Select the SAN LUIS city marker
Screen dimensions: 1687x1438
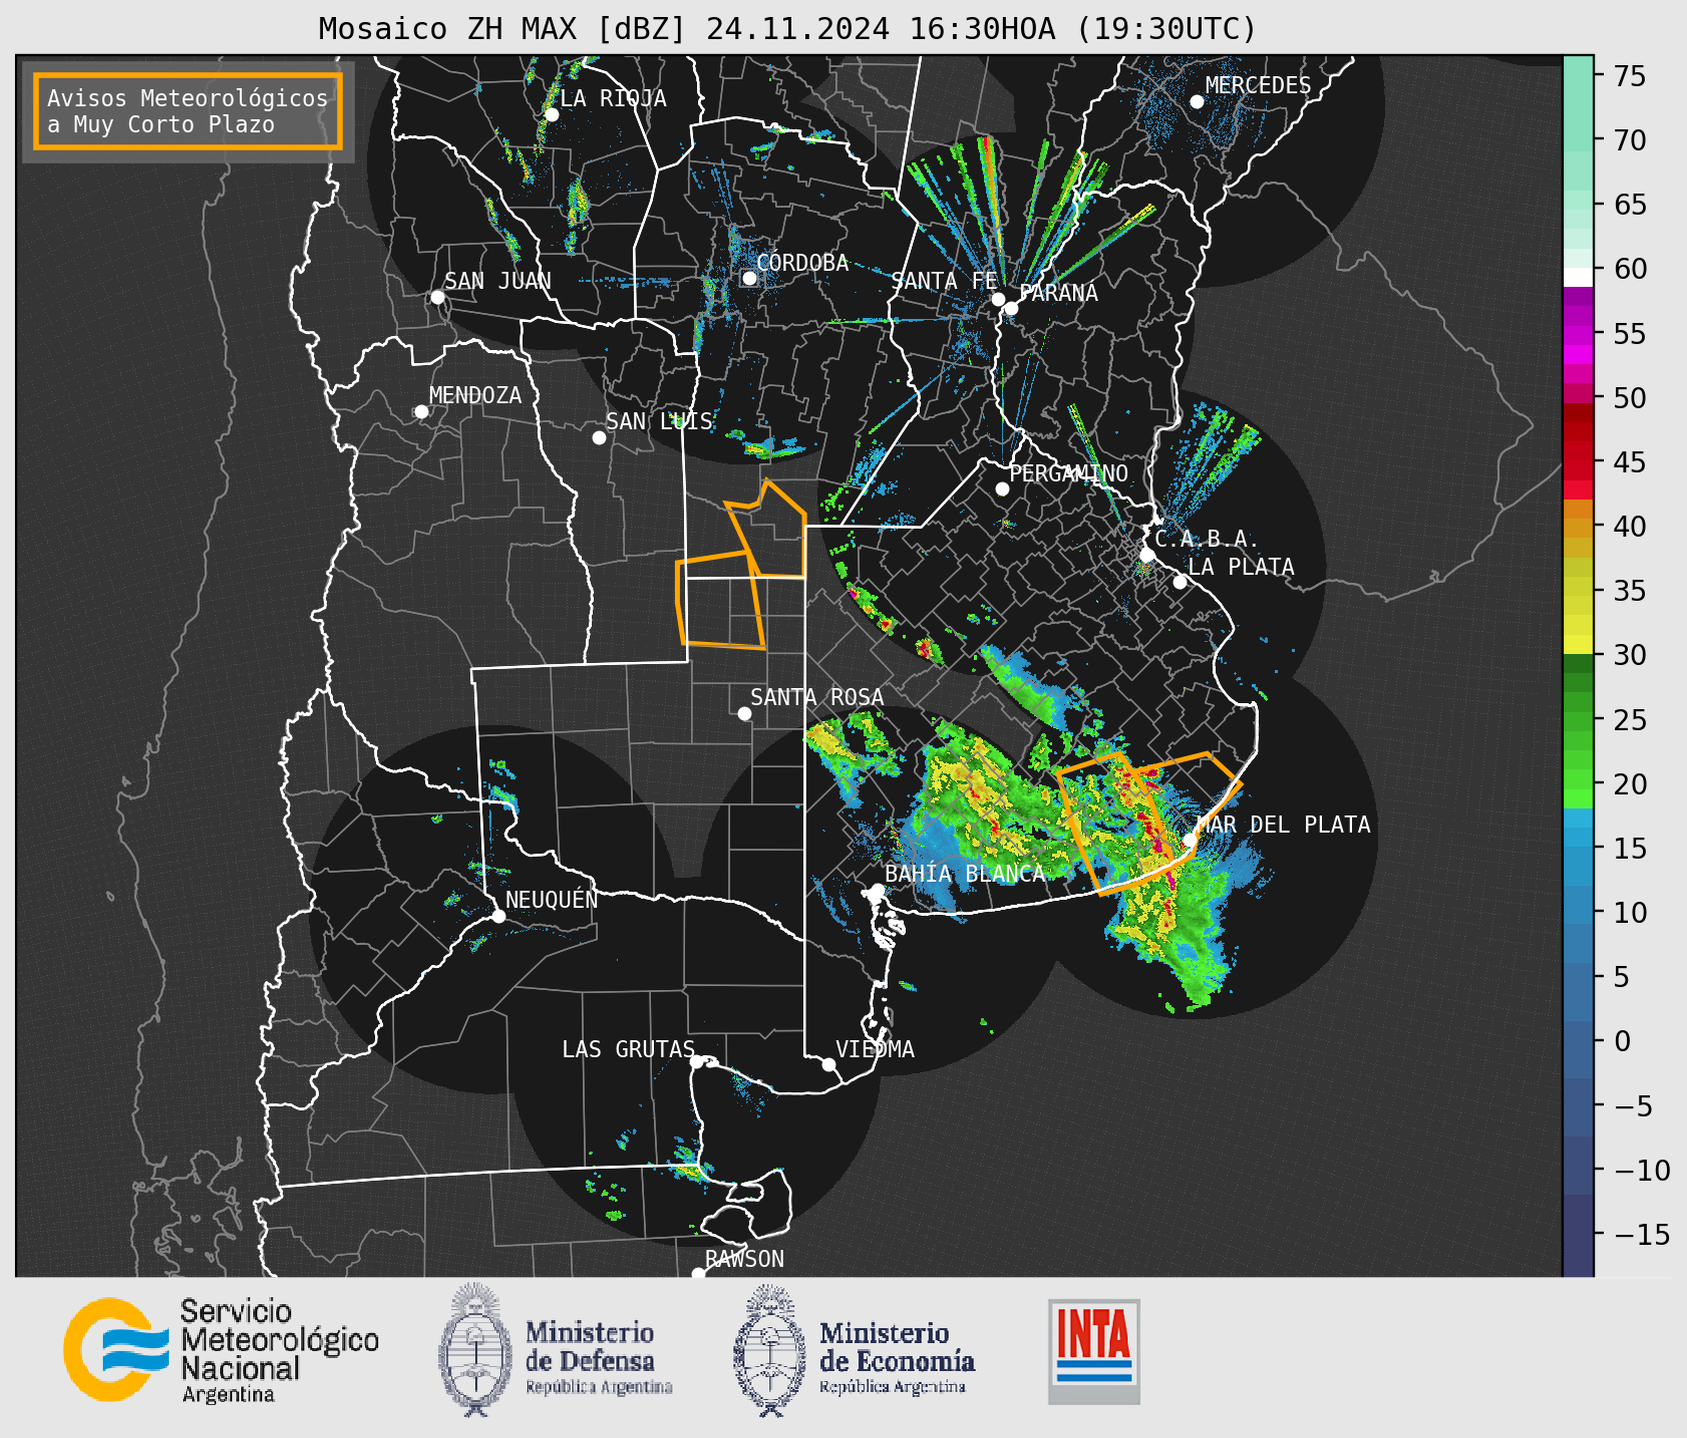[x=599, y=438]
